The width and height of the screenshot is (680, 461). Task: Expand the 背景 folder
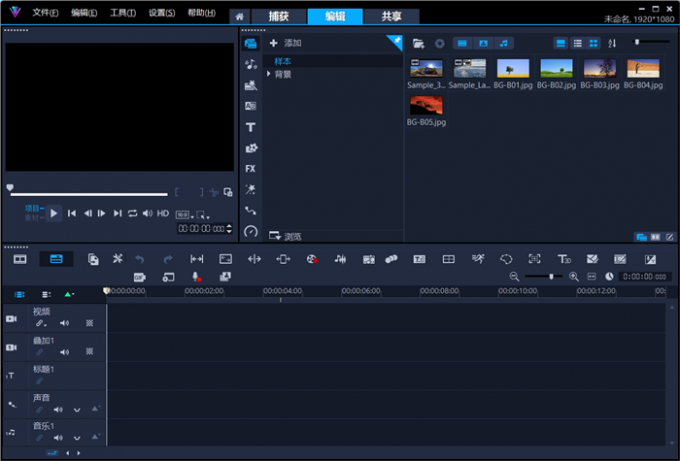[x=268, y=74]
